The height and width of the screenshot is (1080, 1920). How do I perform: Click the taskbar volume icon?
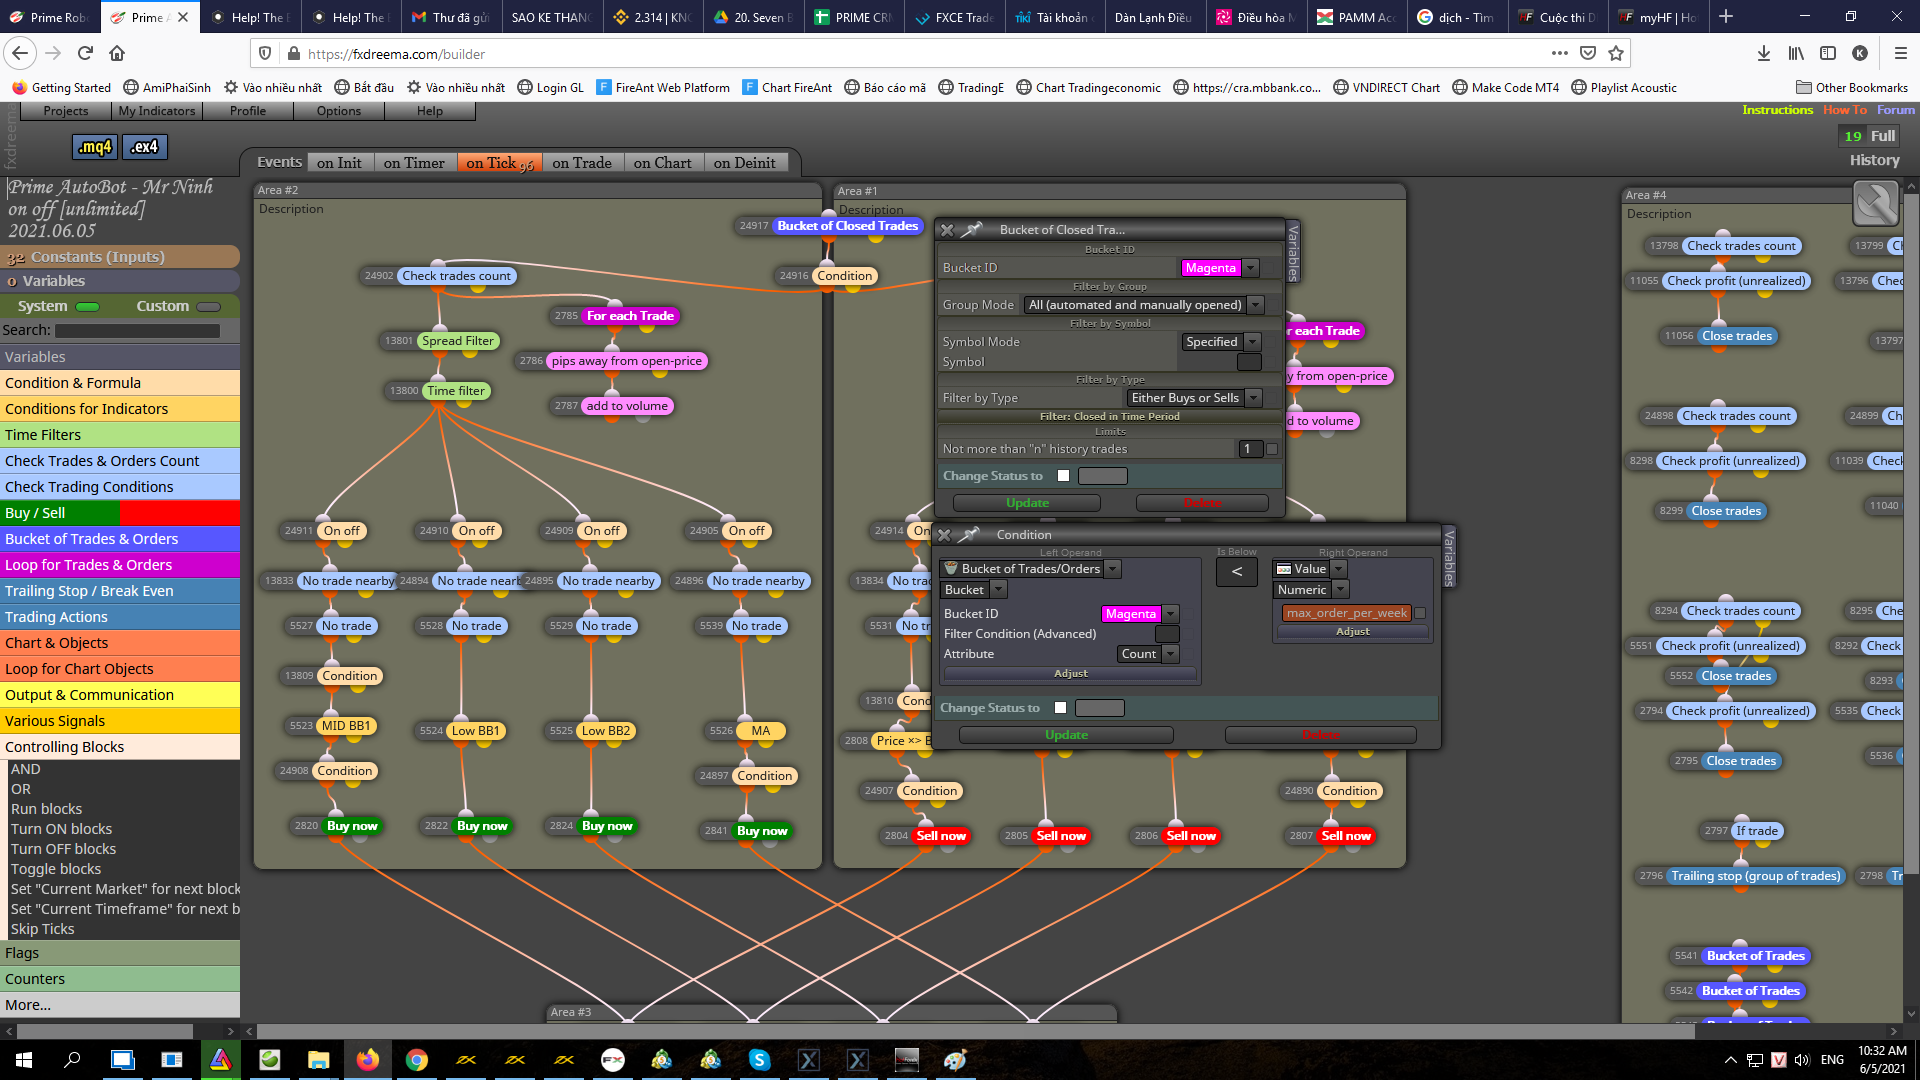pos(1802,1060)
